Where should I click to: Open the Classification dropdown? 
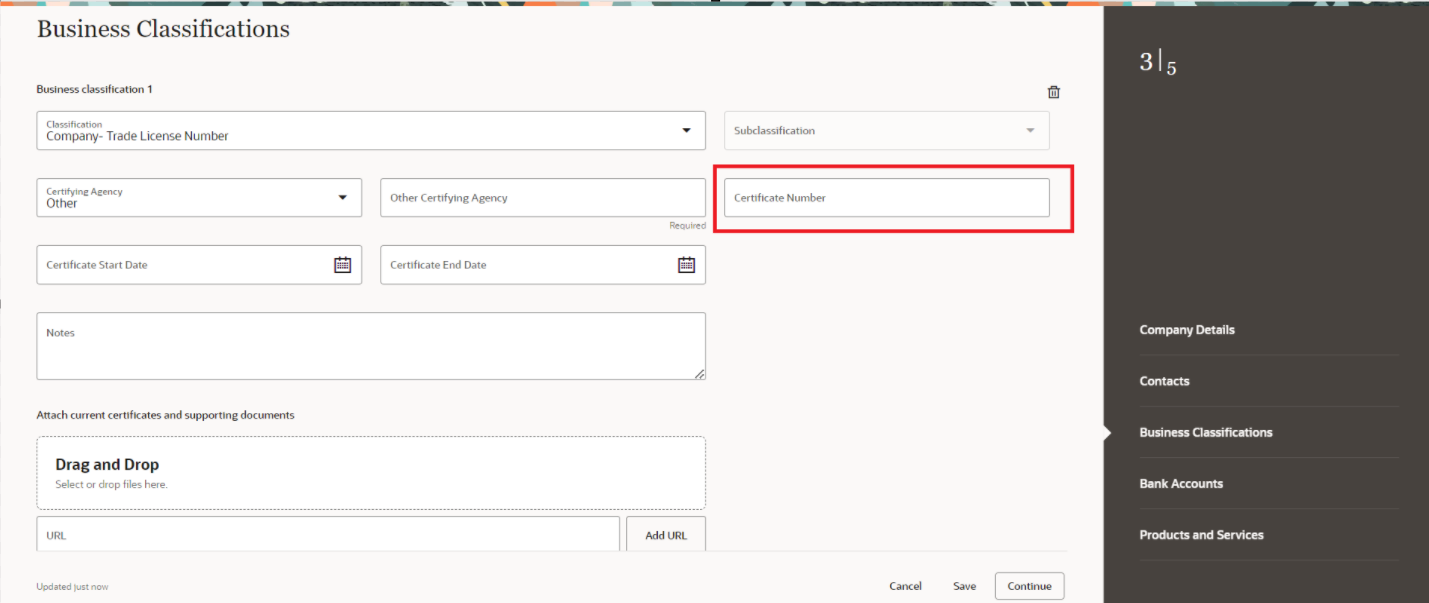[x=687, y=130]
